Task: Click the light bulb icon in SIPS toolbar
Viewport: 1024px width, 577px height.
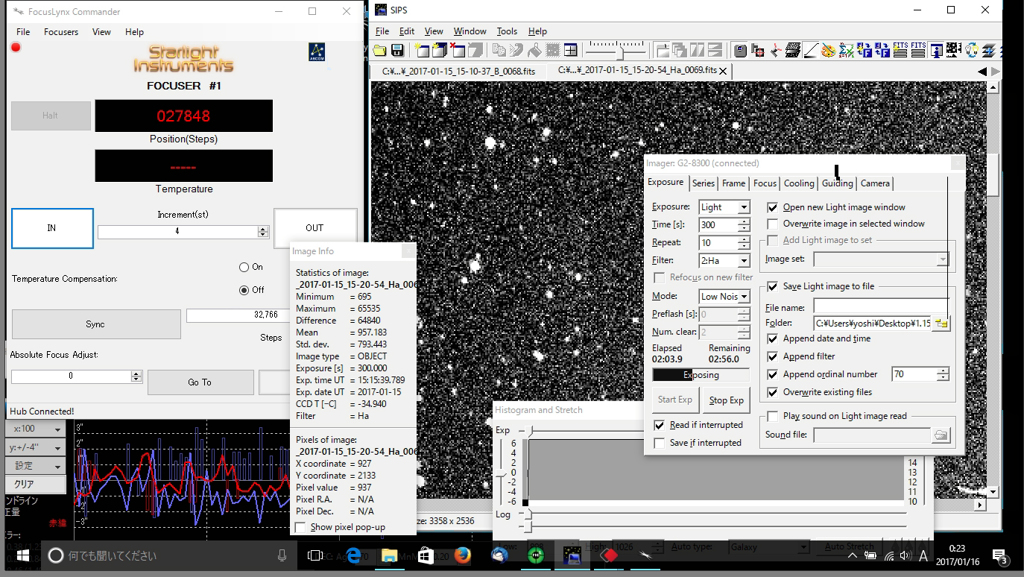Action: click(x=971, y=50)
